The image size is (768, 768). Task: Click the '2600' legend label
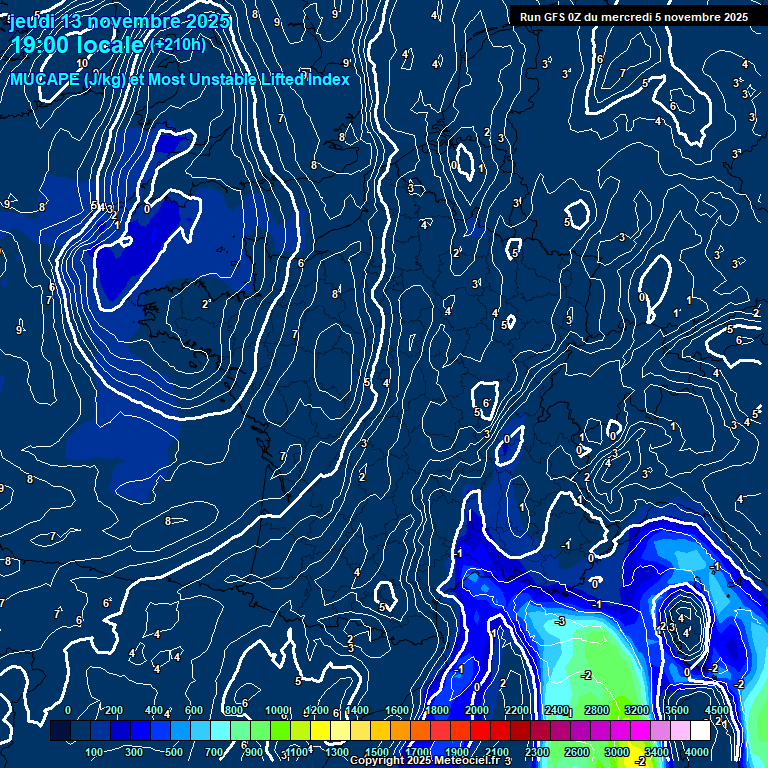coord(576,752)
